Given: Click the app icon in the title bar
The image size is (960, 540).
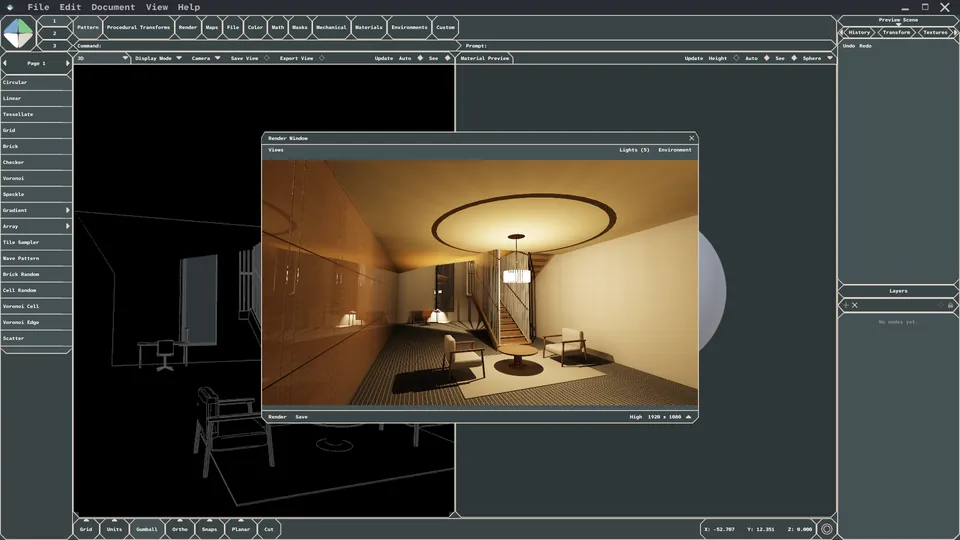Looking at the screenshot, I should point(10,7).
